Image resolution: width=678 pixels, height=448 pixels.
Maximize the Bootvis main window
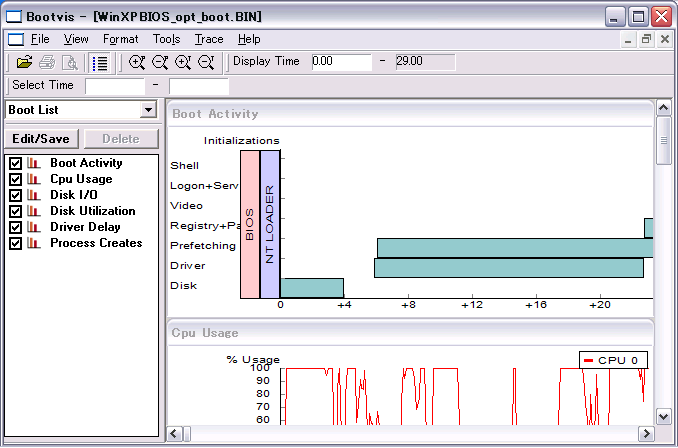638,17
